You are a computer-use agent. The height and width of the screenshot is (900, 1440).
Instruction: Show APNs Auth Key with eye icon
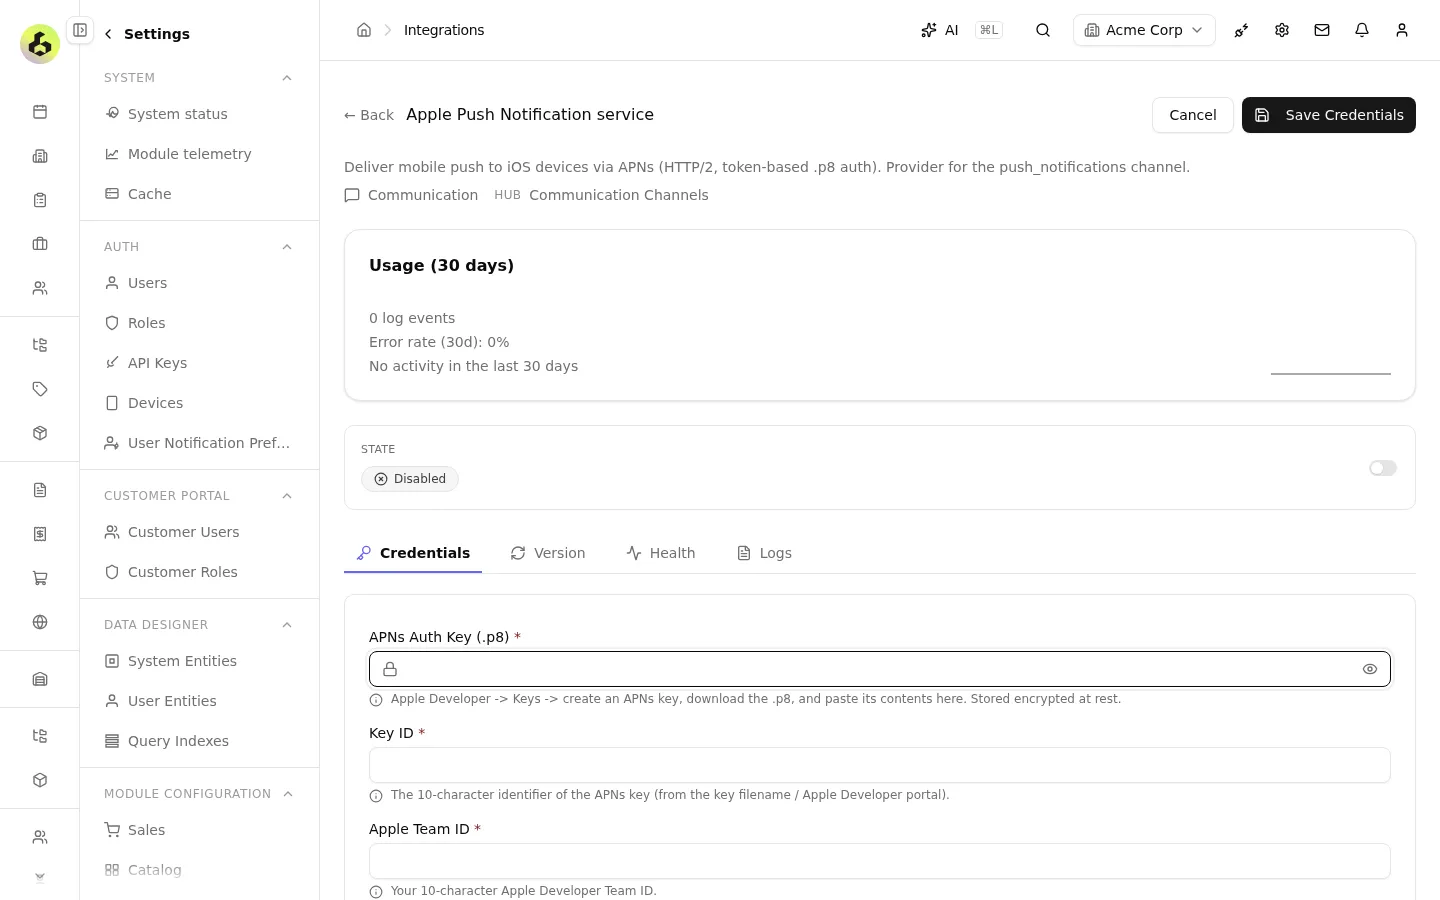1370,669
